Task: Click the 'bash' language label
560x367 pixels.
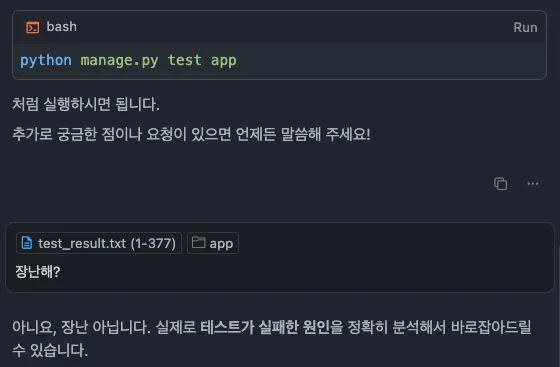Action: click(61, 27)
